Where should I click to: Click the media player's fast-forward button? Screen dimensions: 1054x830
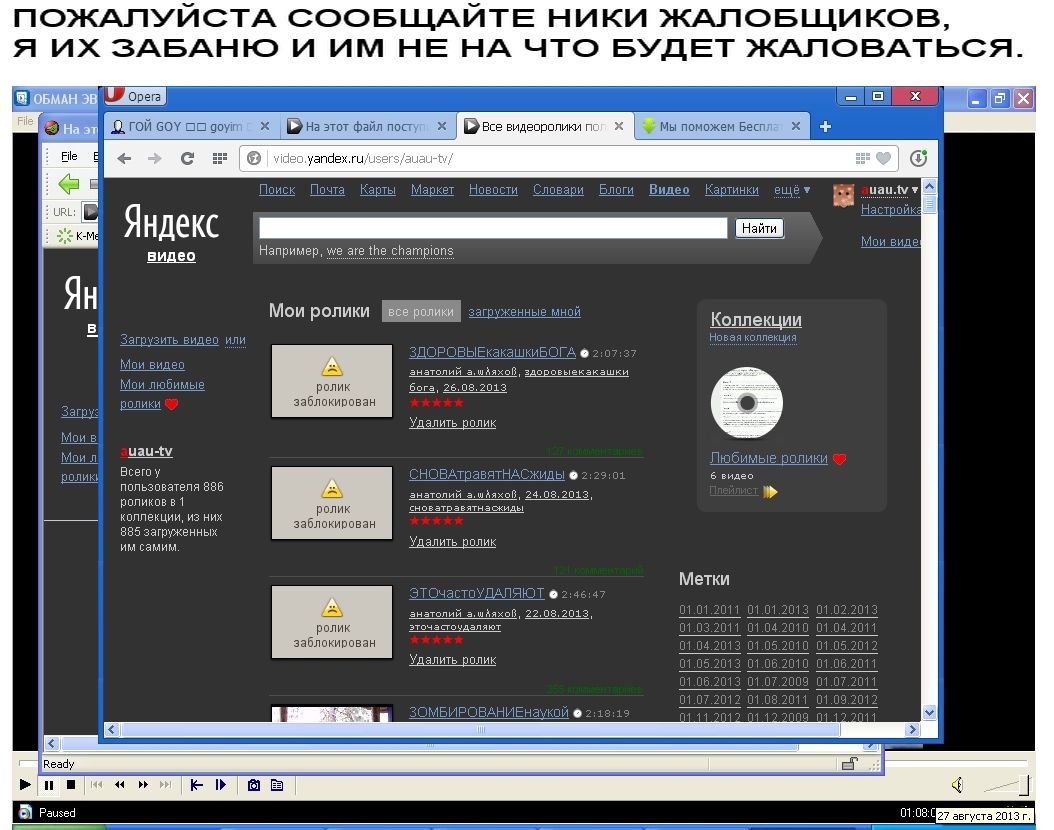[x=143, y=784]
